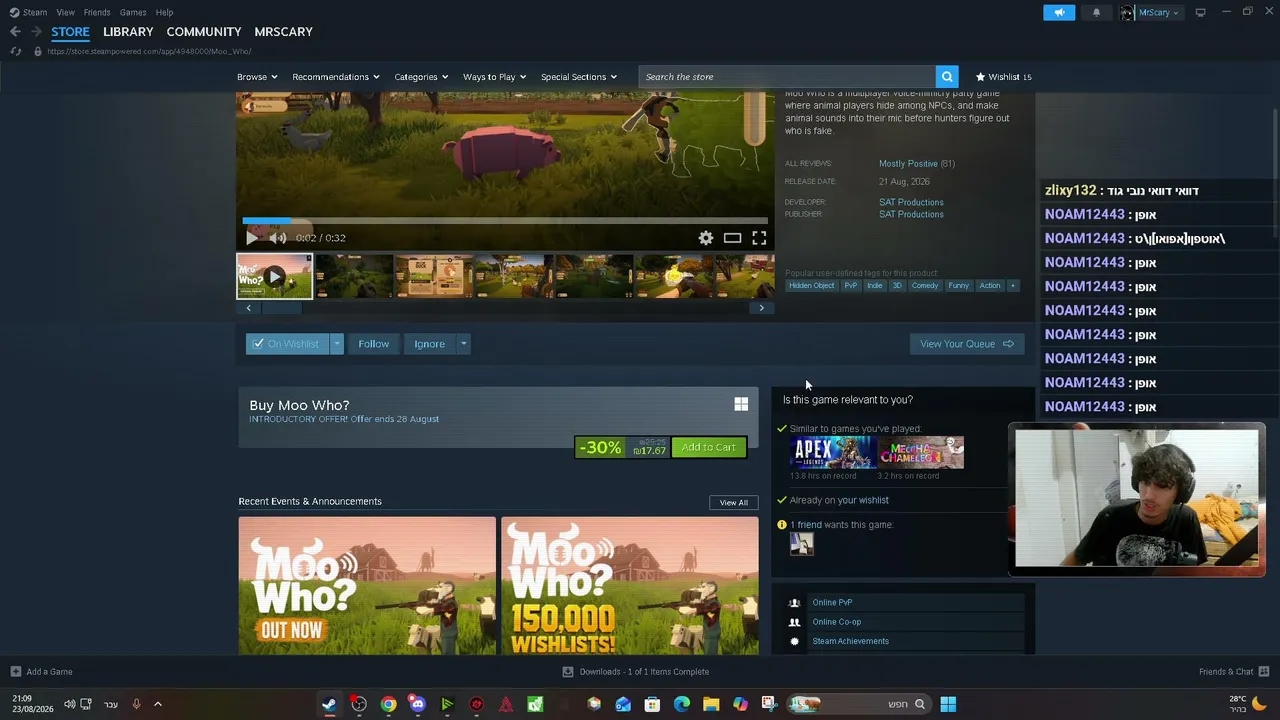Open the MrScary account dropdown
This screenshot has height=720, width=1280.
point(1152,12)
